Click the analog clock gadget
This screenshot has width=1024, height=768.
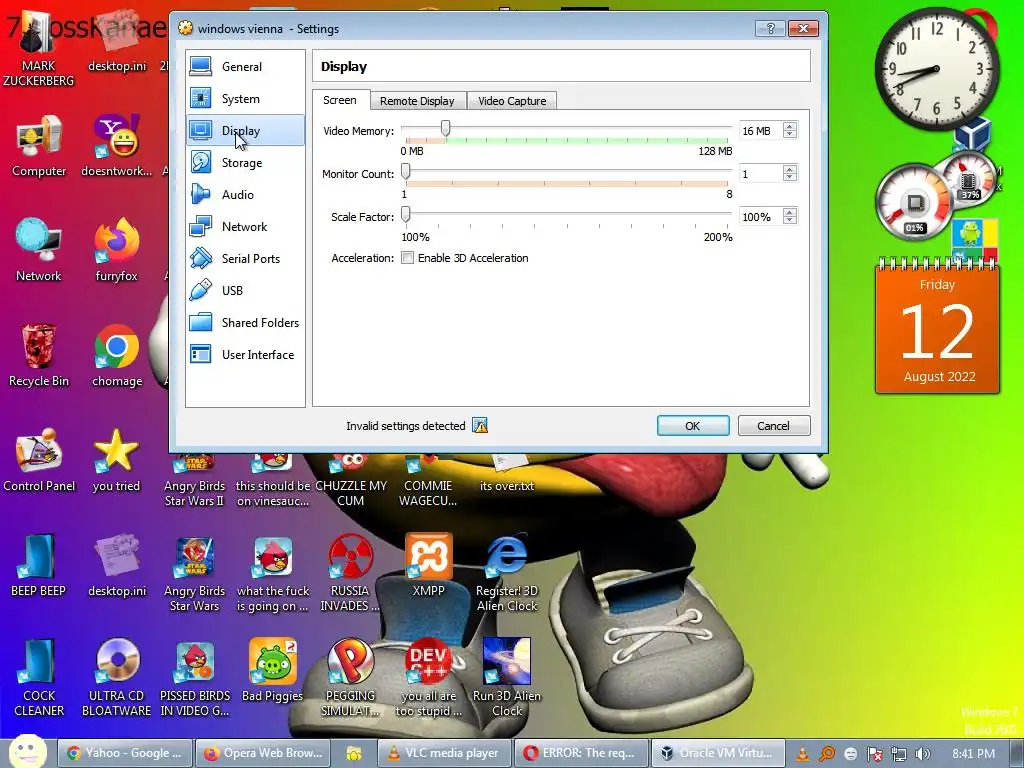point(936,69)
